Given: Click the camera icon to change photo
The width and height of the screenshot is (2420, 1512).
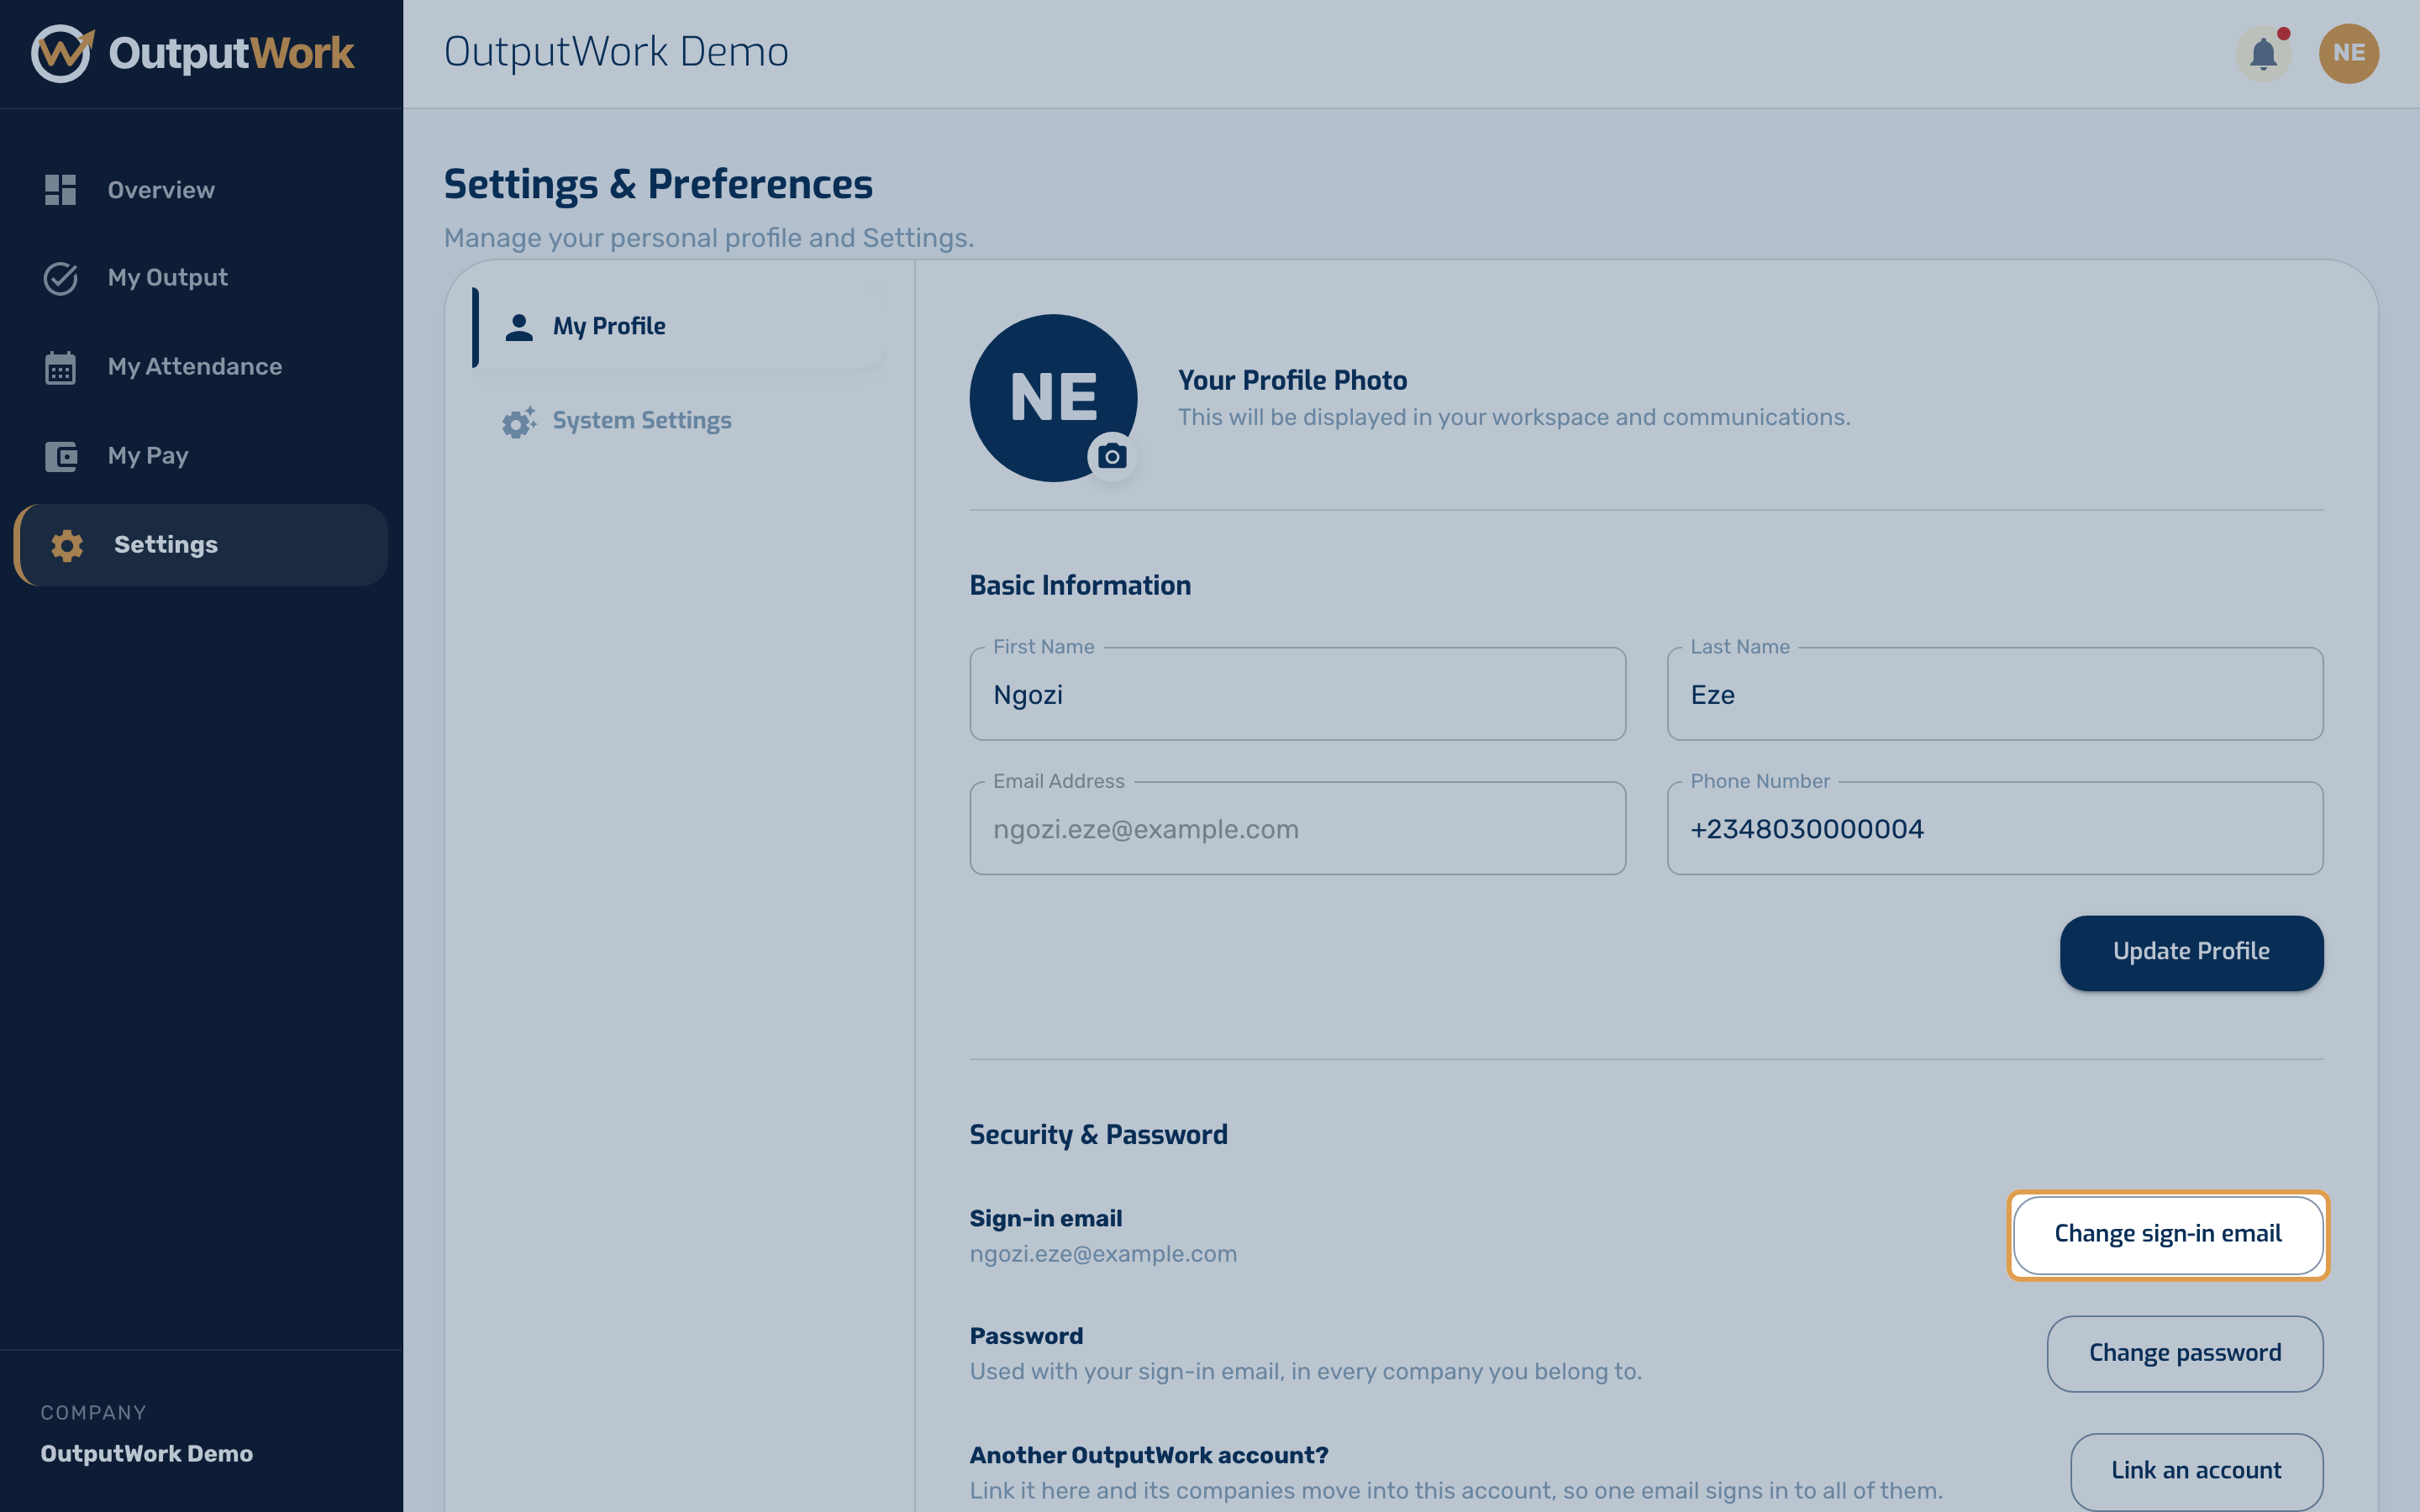Looking at the screenshot, I should [1112, 457].
